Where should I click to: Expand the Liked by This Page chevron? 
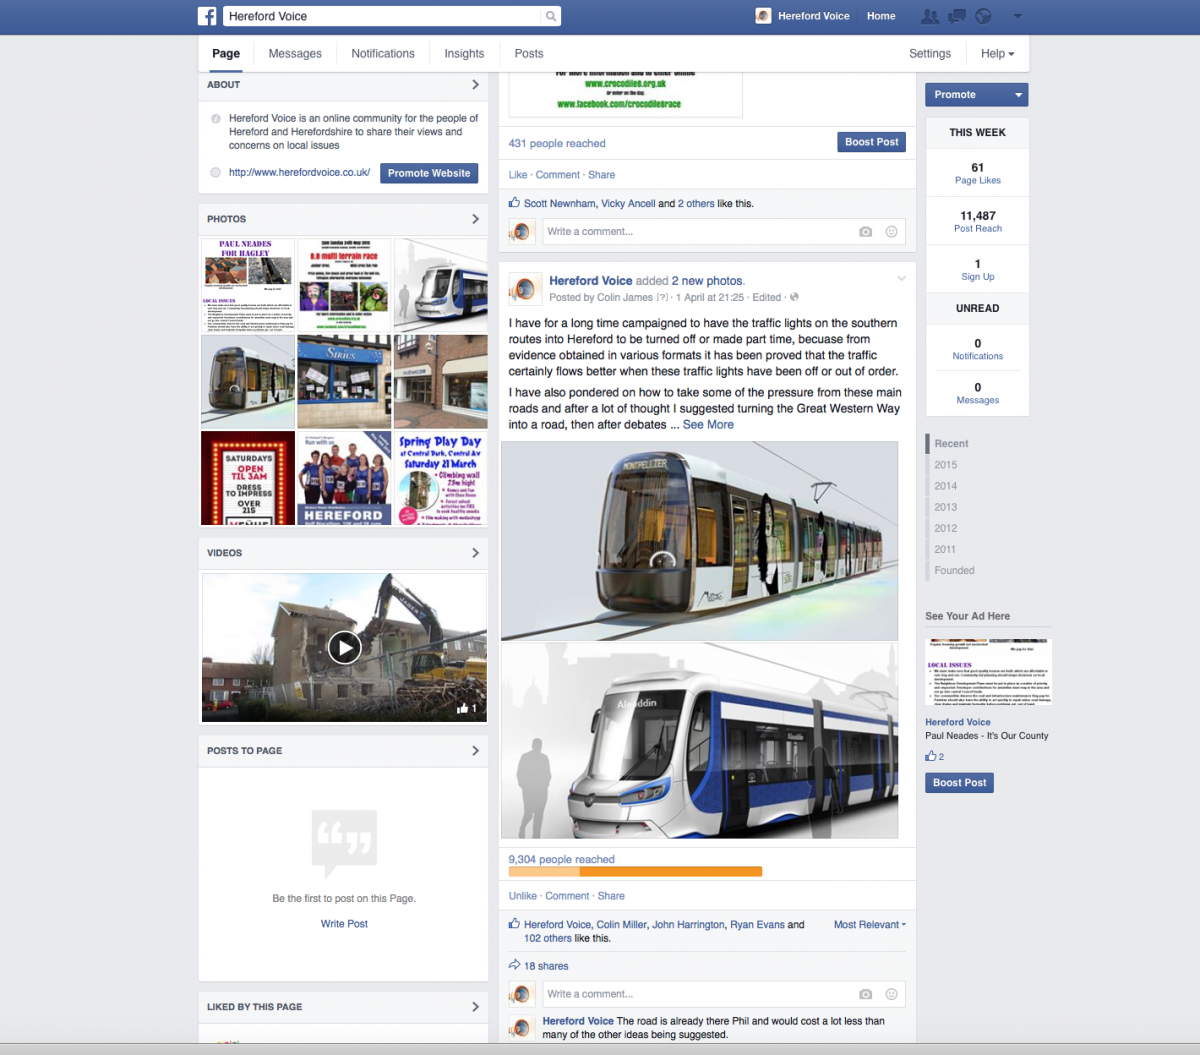tap(475, 1007)
